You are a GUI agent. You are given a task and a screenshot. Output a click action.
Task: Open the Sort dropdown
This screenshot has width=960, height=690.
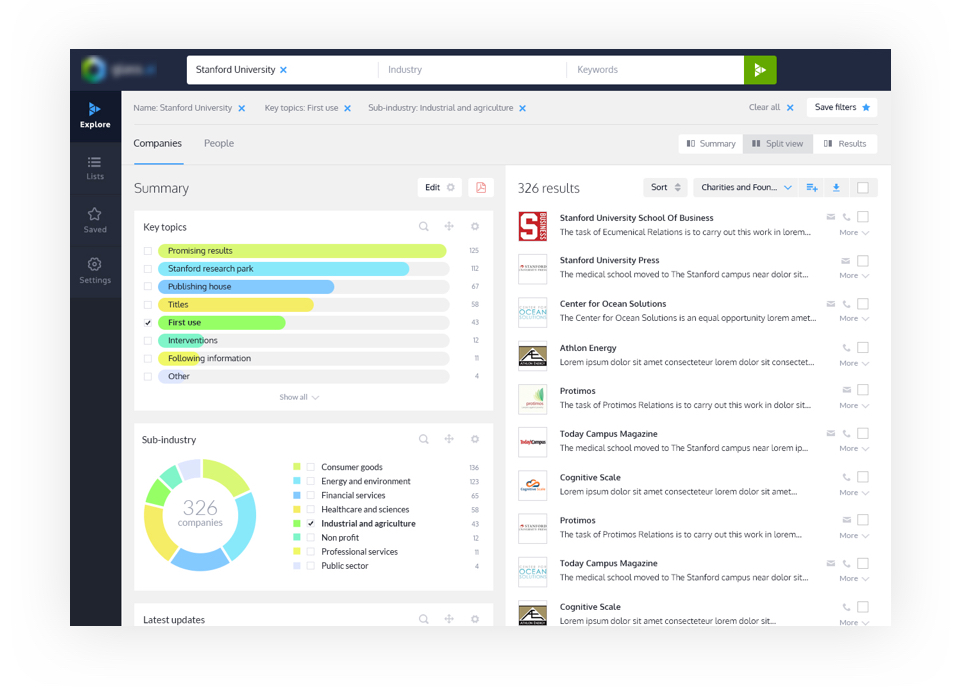click(665, 188)
